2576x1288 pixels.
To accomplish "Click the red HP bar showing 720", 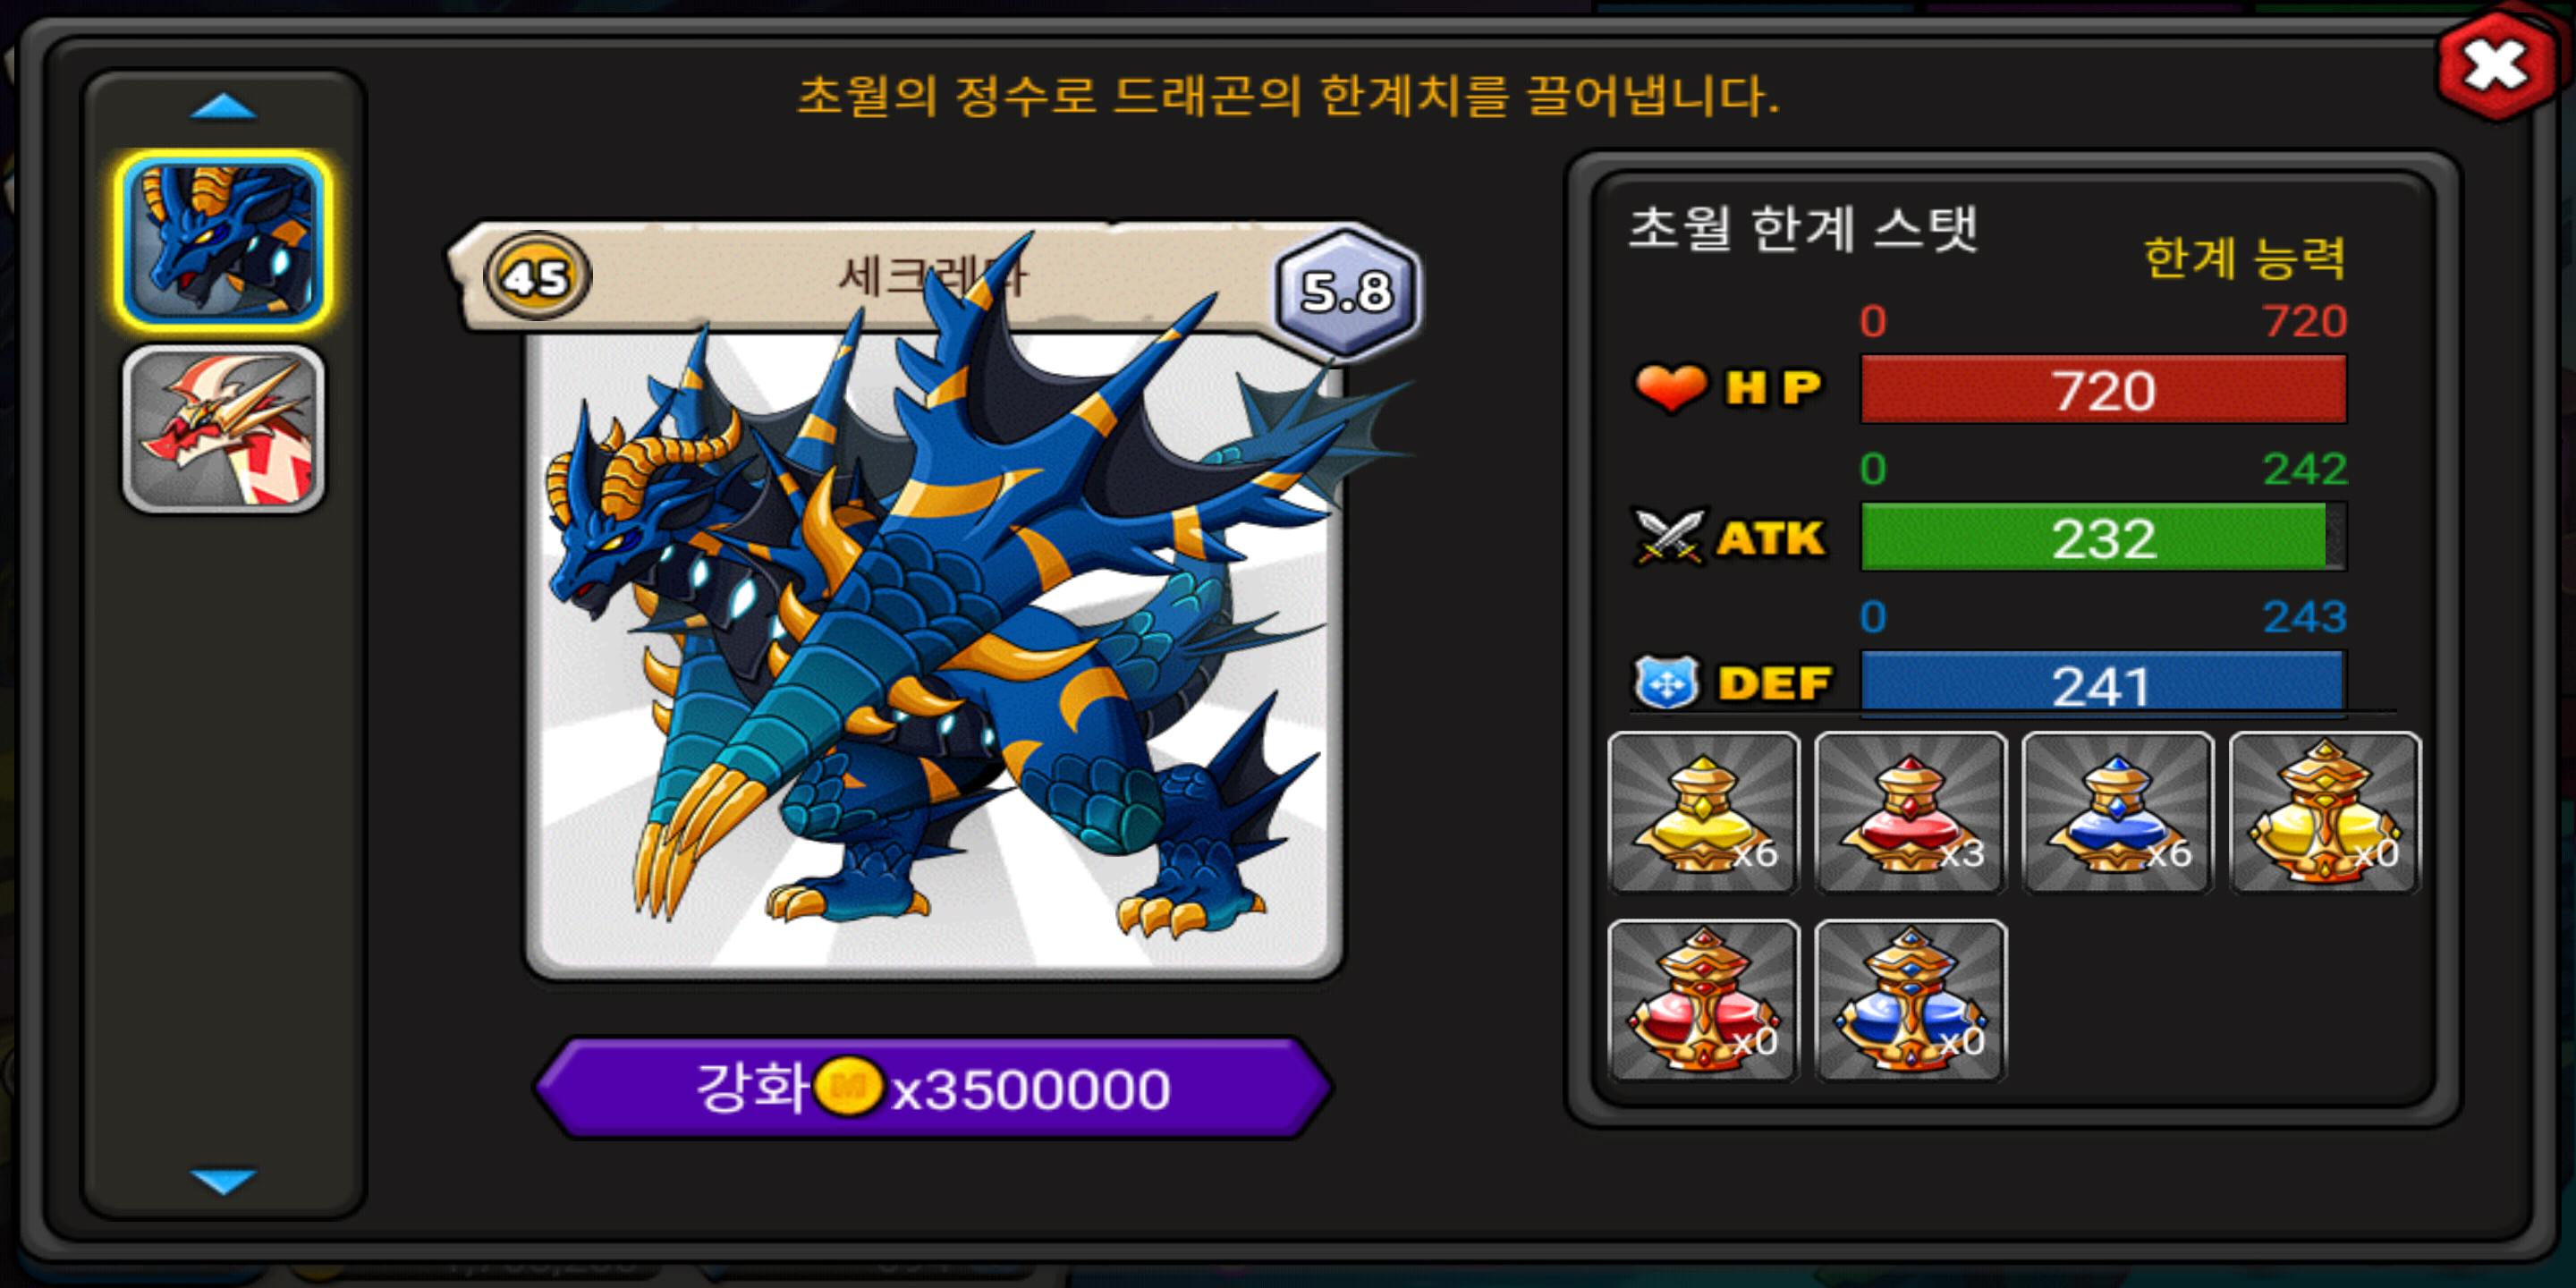I will [x=2103, y=389].
